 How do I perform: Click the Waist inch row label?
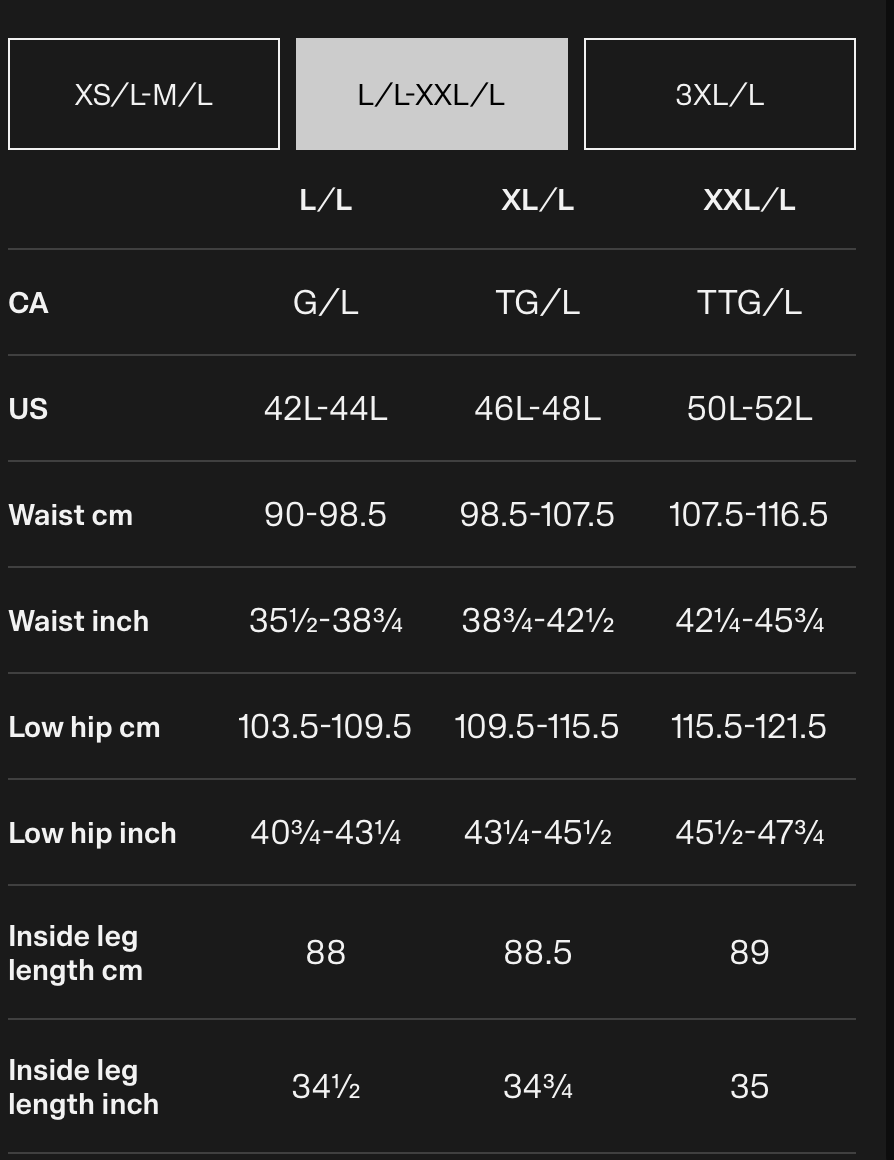point(78,621)
